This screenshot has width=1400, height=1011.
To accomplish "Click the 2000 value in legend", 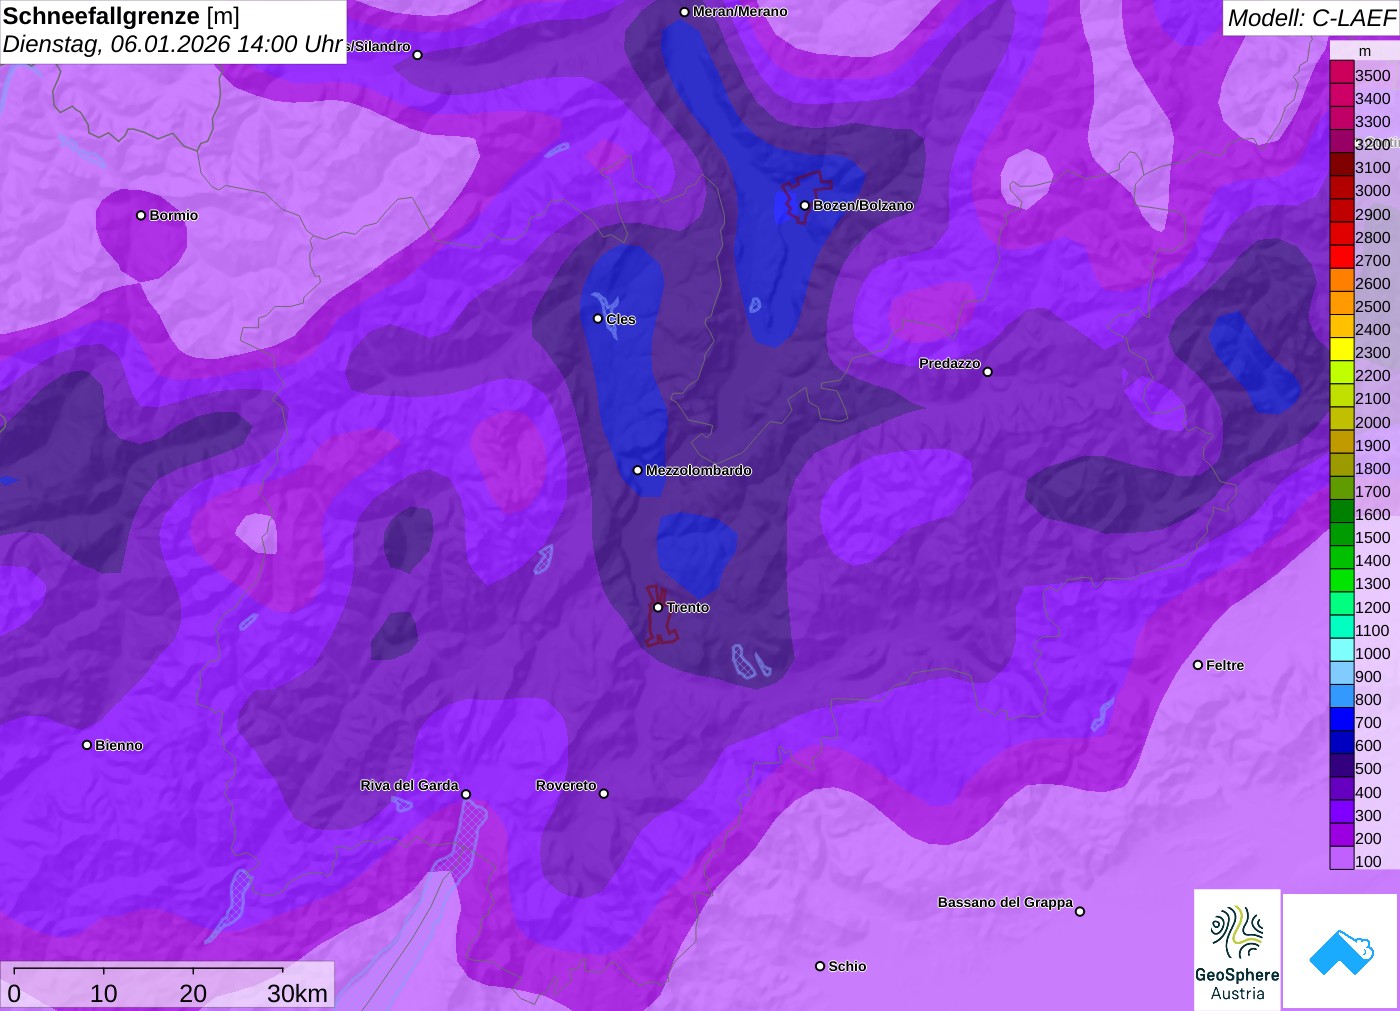I will (1372, 422).
